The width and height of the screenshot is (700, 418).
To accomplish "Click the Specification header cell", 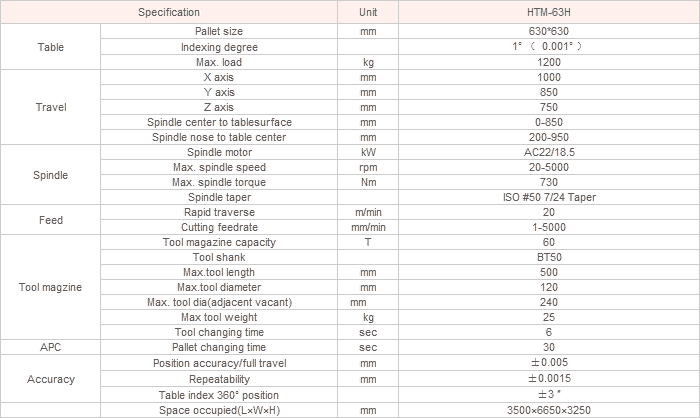I will click(169, 12).
